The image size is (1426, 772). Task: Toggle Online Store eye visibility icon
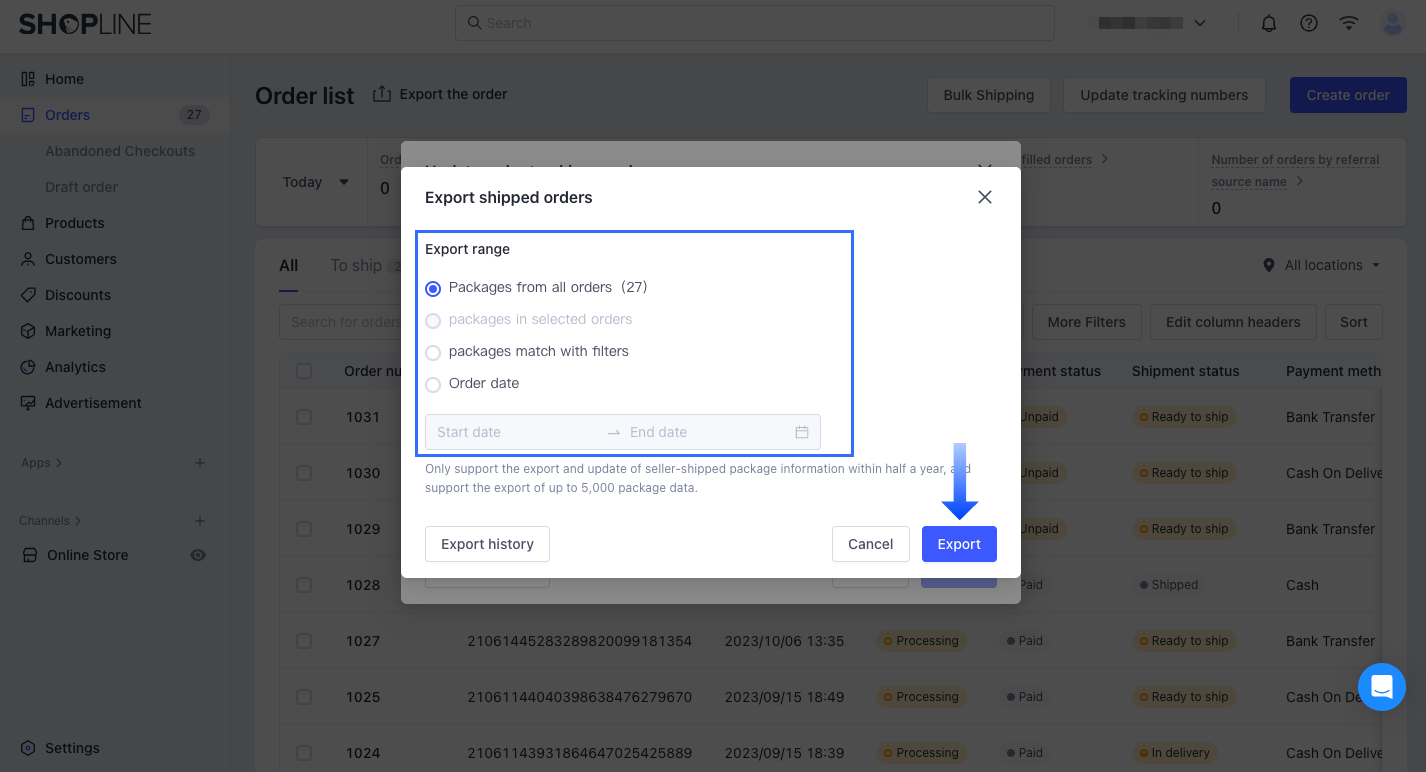198,555
